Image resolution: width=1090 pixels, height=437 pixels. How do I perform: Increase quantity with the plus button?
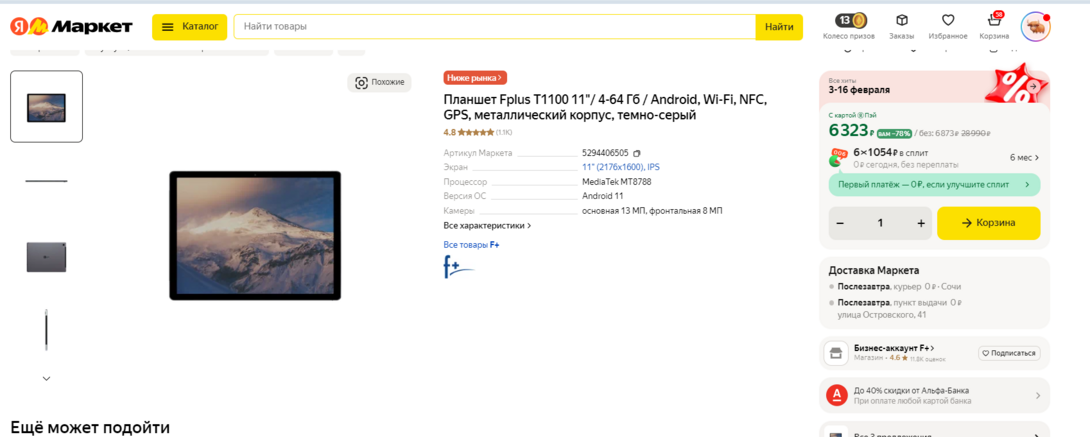click(921, 223)
